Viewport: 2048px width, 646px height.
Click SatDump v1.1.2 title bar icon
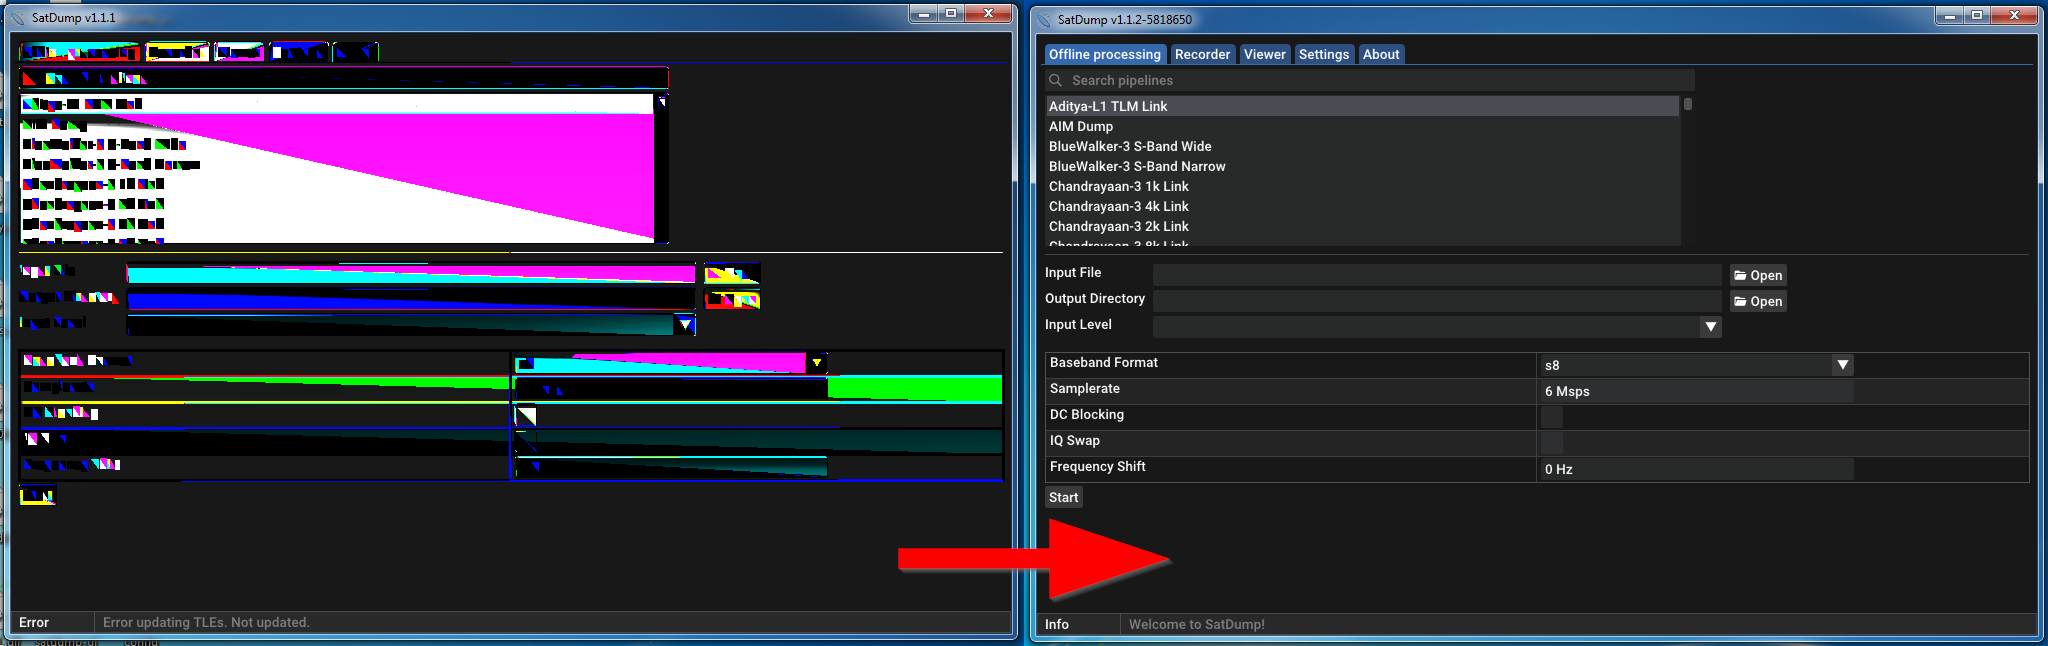1045,19
